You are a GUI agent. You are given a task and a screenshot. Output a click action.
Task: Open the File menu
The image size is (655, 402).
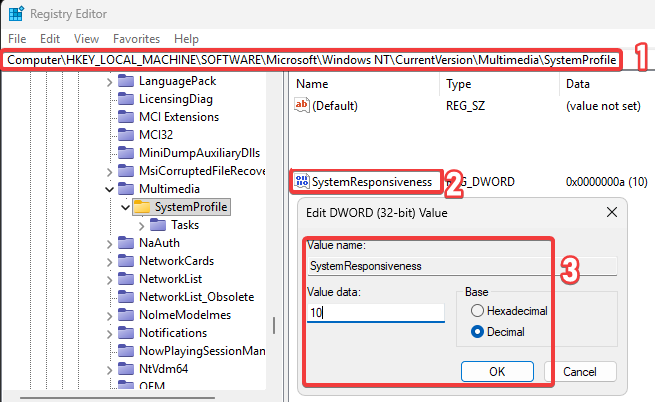[17, 39]
